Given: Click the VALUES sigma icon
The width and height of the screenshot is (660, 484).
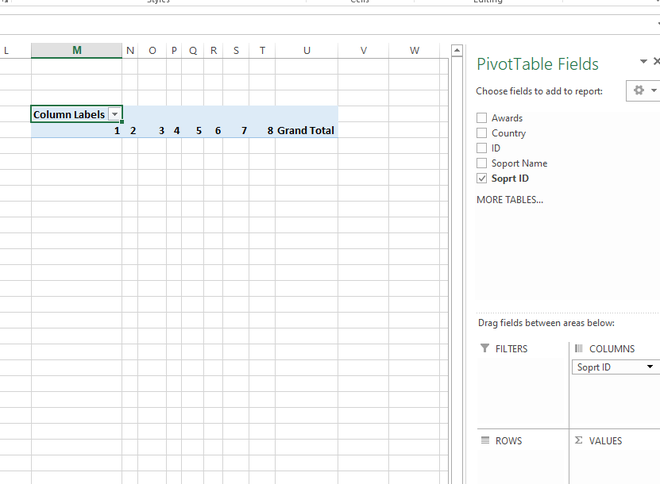Looking at the screenshot, I should (579, 440).
